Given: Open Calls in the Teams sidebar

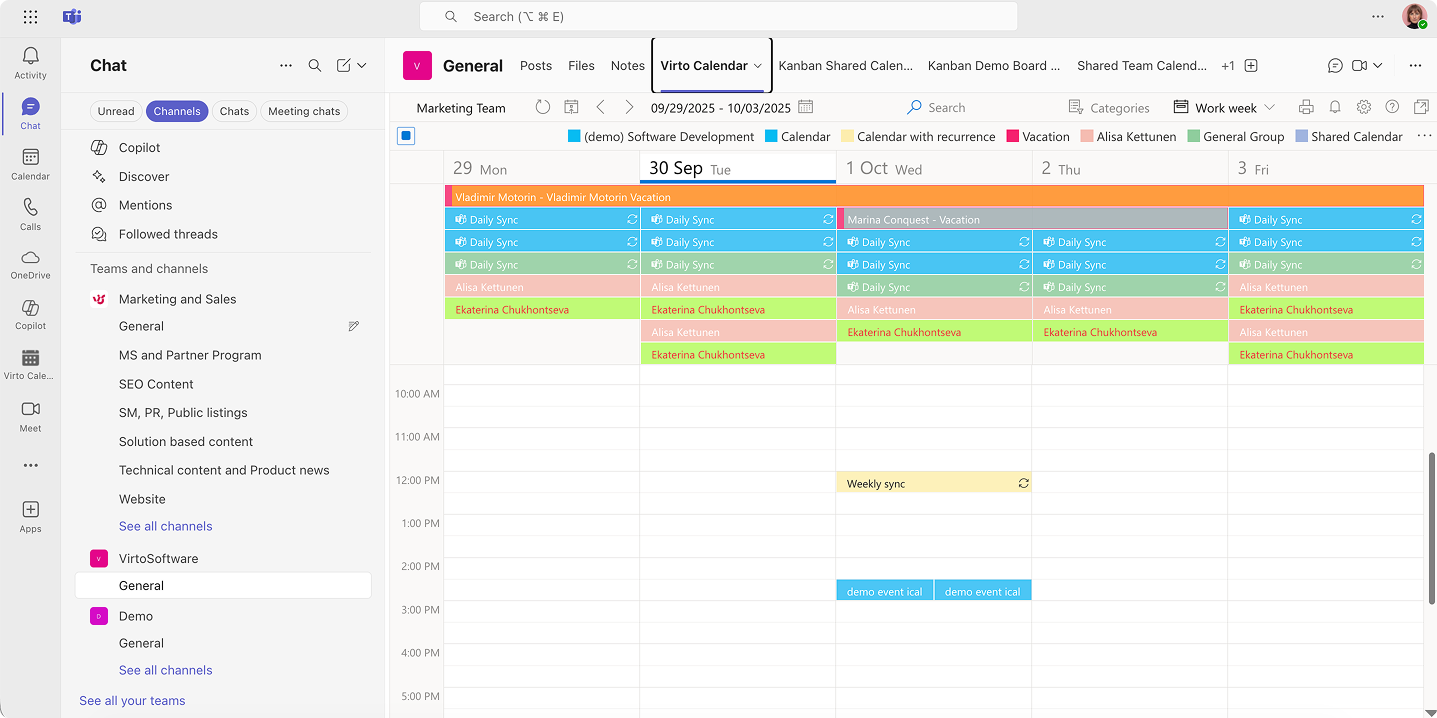Looking at the screenshot, I should tap(30, 213).
